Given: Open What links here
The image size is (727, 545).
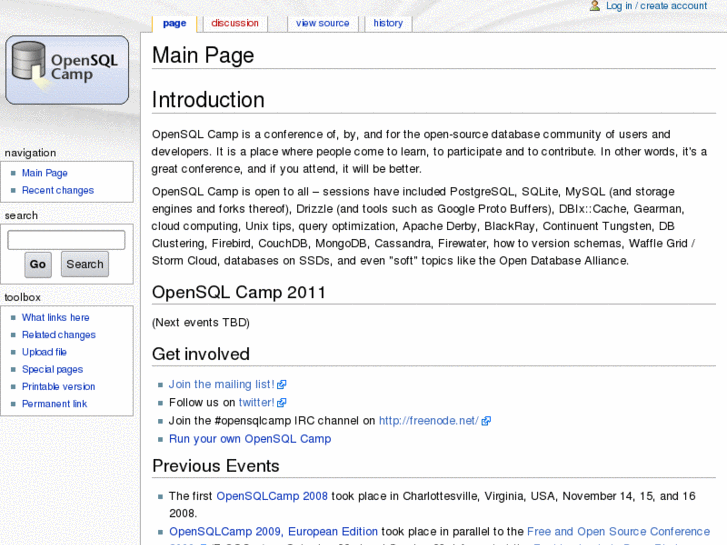Looking at the screenshot, I should coord(56,318).
